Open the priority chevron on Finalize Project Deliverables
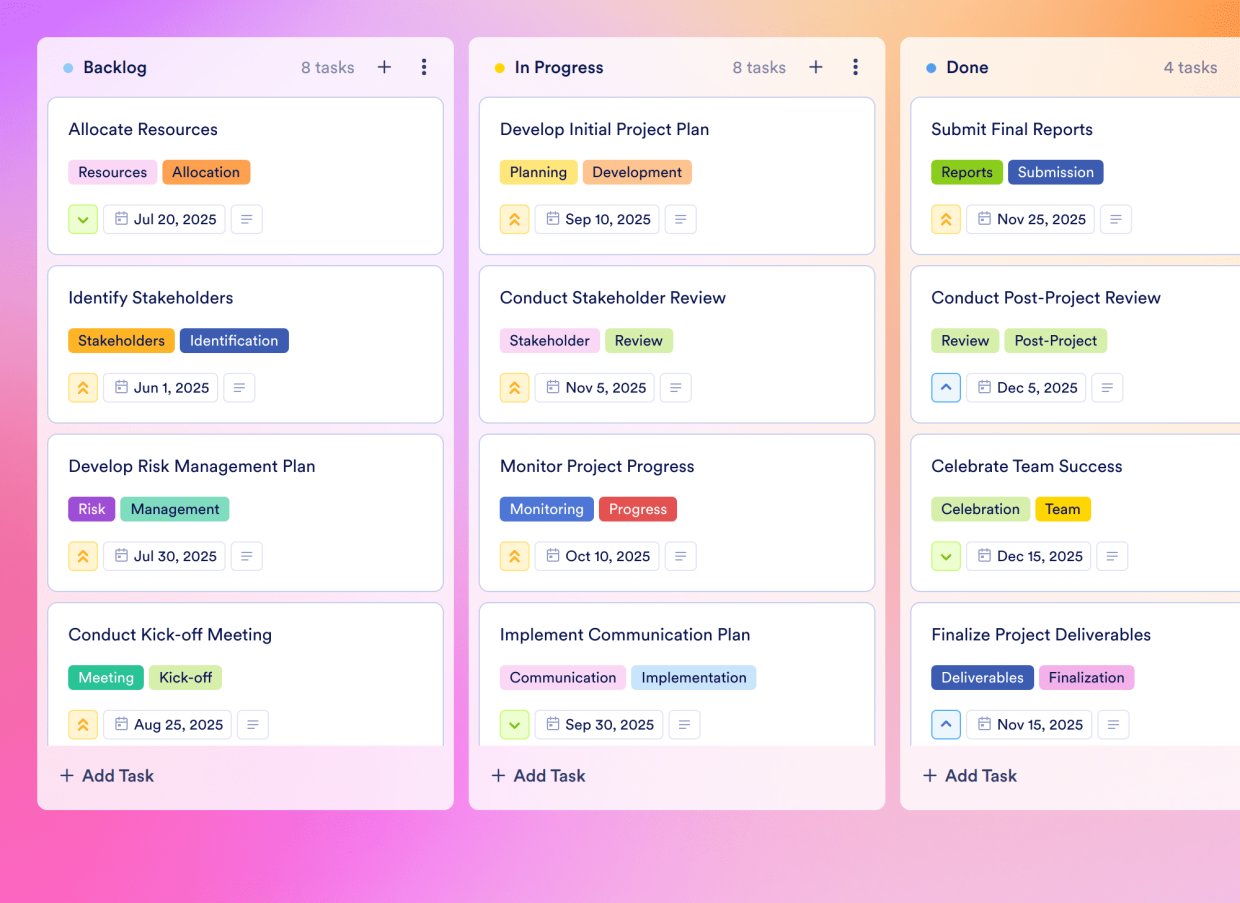This screenshot has width=1240, height=903. (x=946, y=724)
